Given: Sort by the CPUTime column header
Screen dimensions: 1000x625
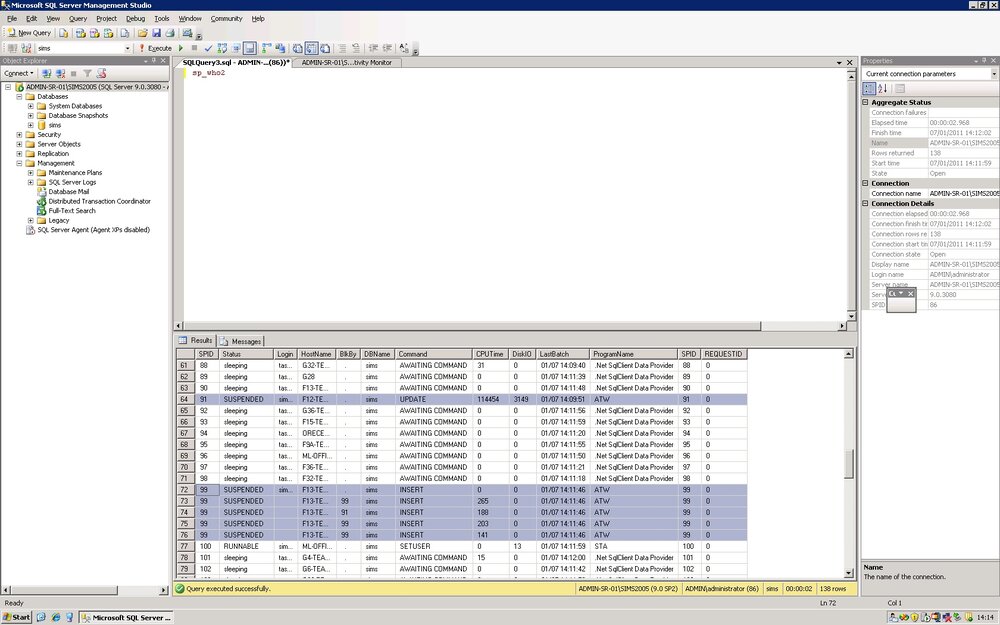Looking at the screenshot, I should (490, 354).
